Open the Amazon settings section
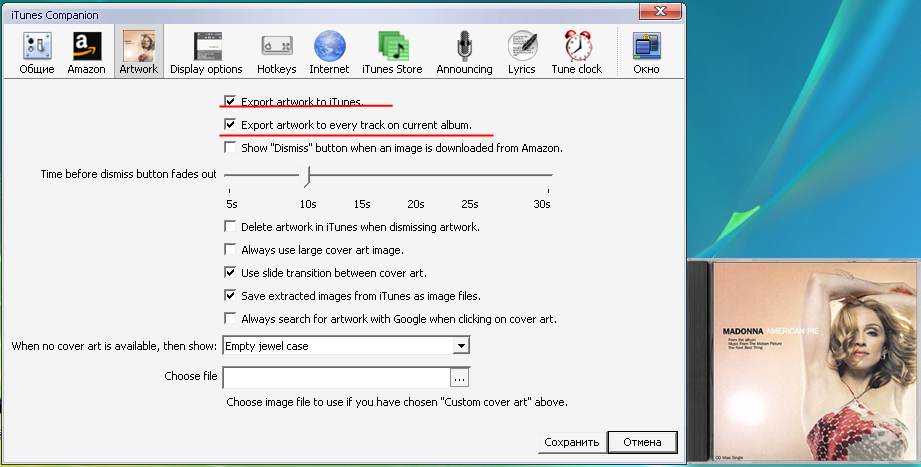Screen dimensions: 921x467 pos(87,52)
